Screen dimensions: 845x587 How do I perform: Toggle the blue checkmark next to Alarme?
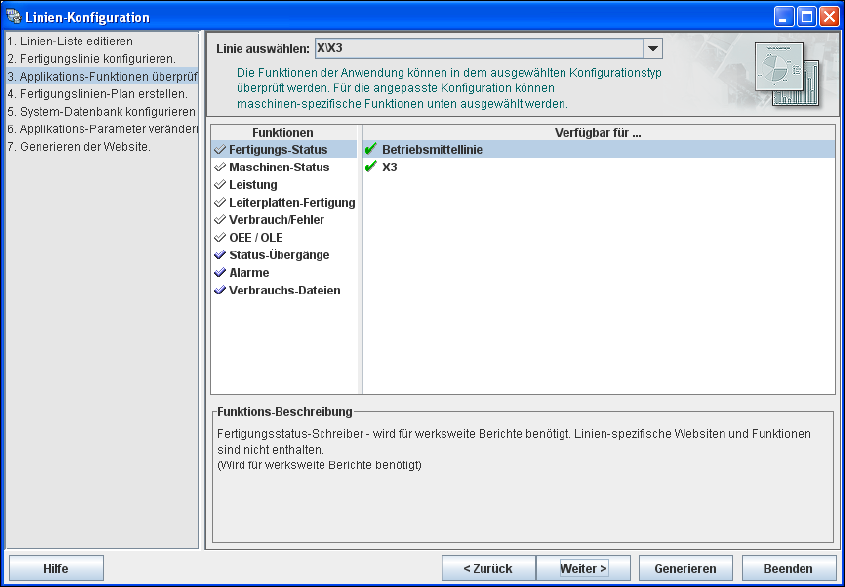pos(220,273)
